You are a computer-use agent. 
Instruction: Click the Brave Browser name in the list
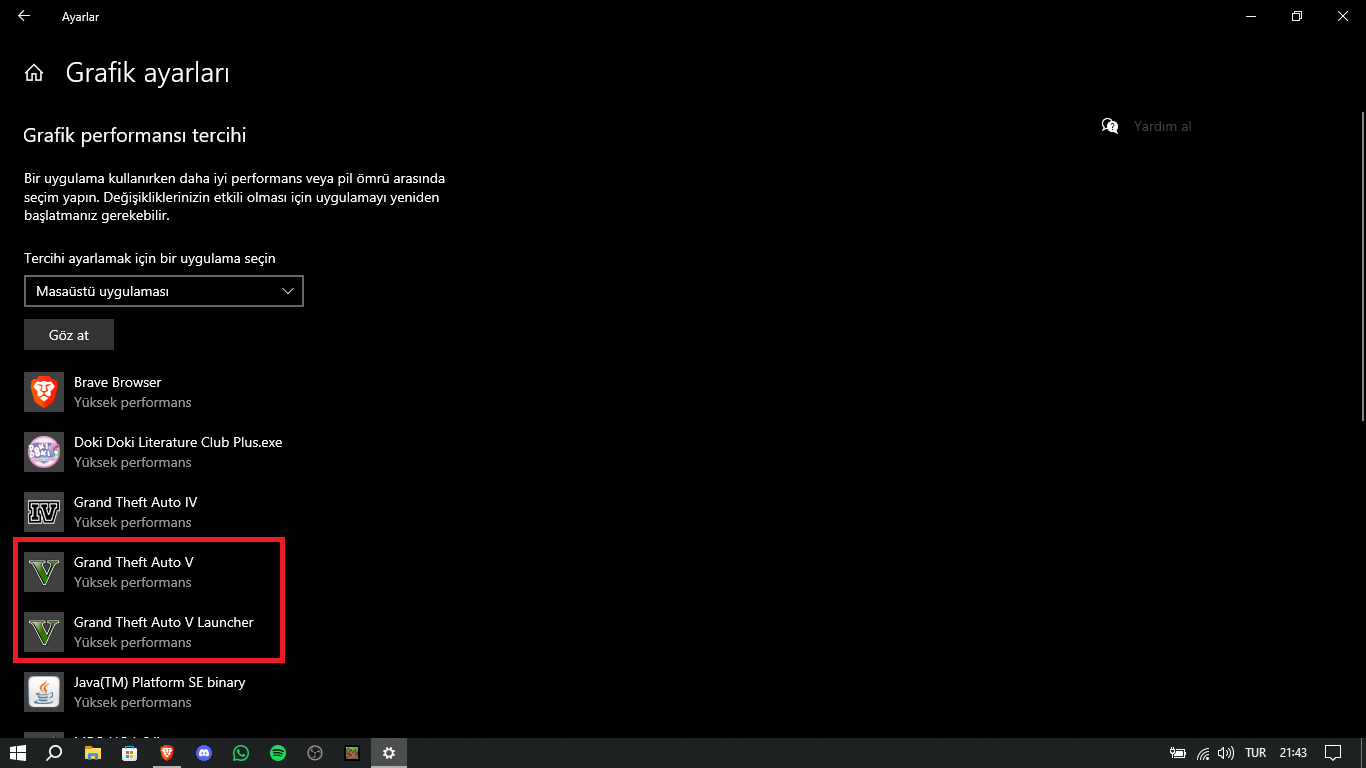pyautogui.click(x=118, y=382)
